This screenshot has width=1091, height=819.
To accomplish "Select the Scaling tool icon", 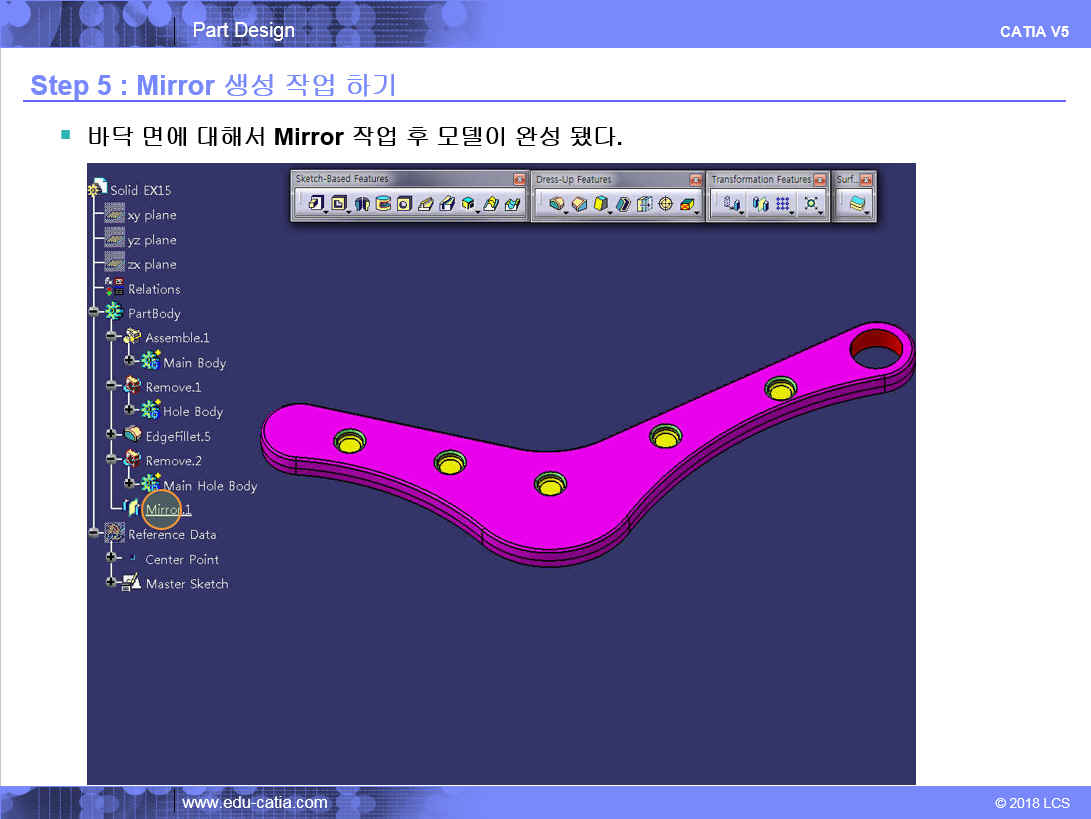I will (811, 204).
